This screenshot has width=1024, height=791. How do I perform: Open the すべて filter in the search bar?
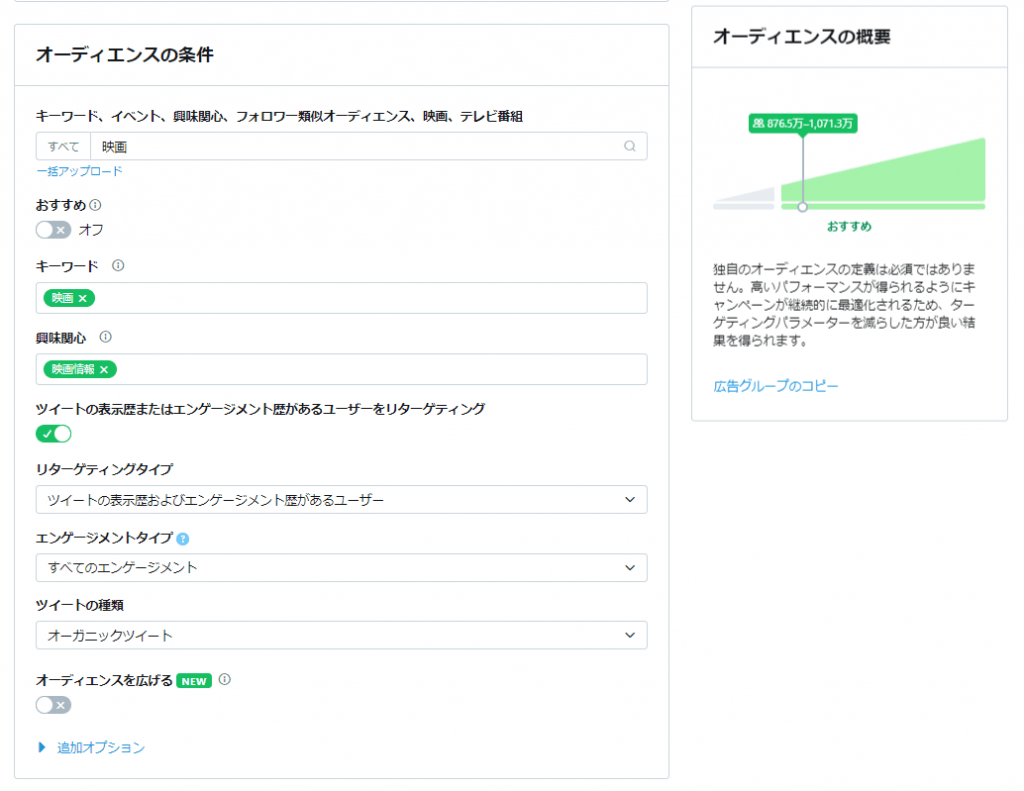[x=62, y=146]
